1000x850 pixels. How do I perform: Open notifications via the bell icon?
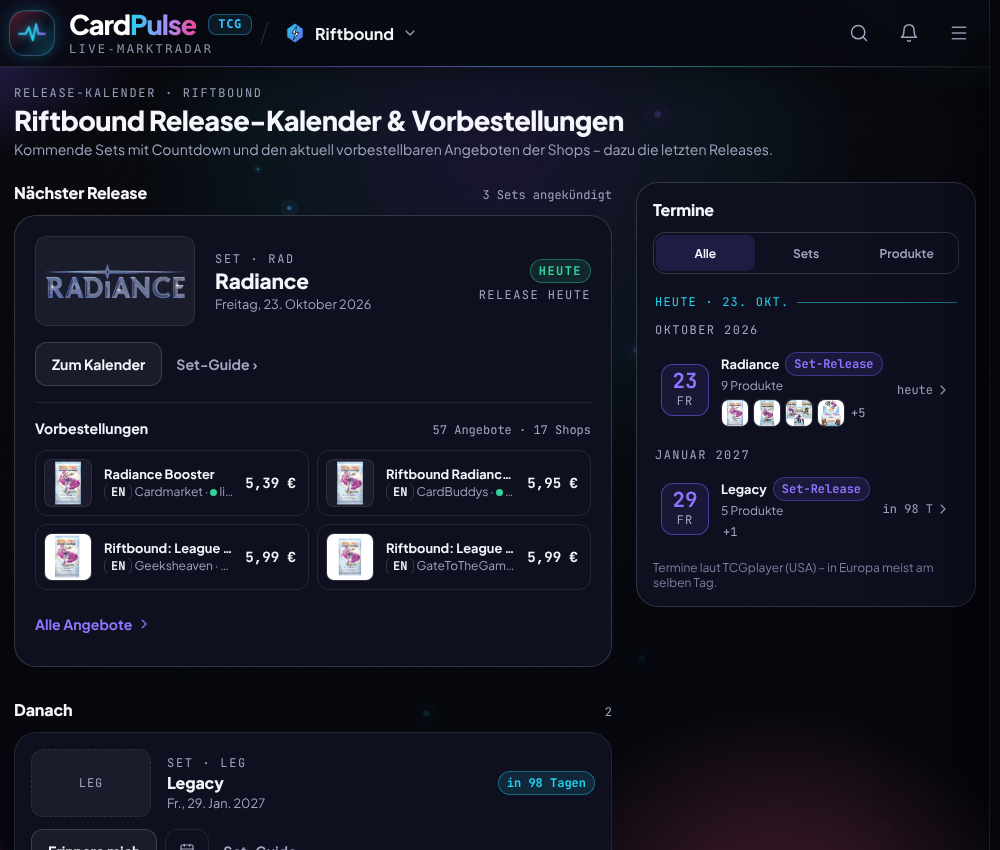909,33
